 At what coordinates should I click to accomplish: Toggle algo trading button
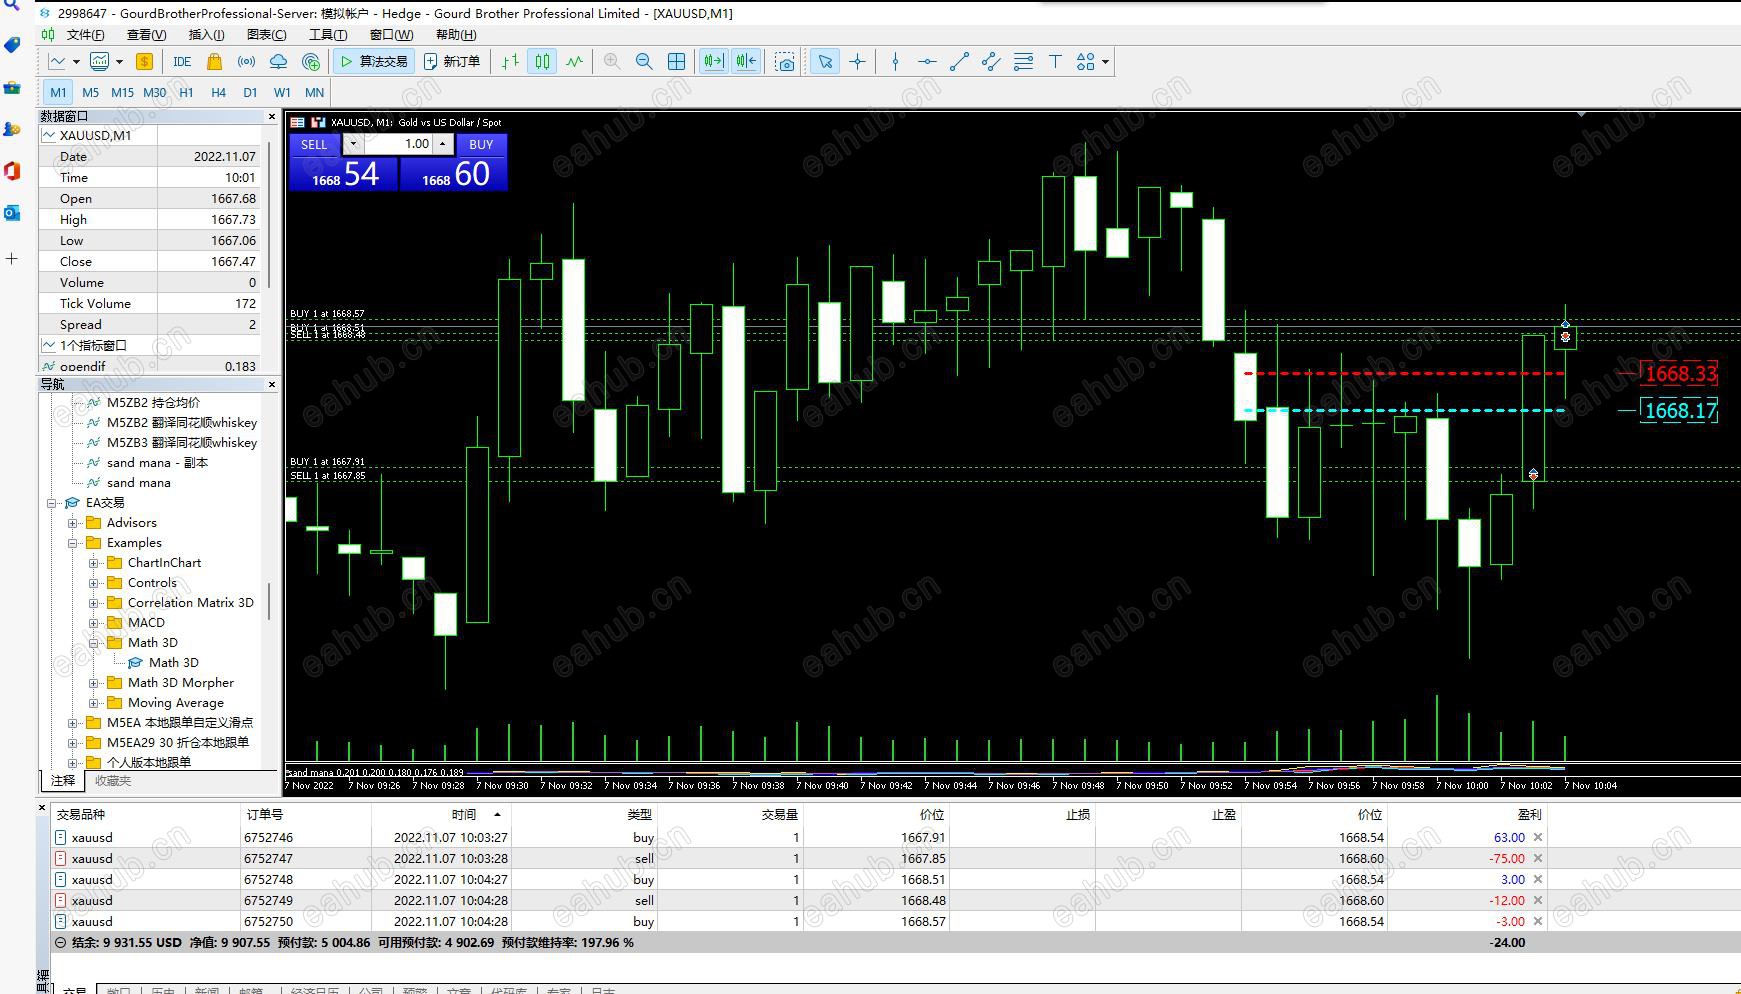tap(375, 62)
